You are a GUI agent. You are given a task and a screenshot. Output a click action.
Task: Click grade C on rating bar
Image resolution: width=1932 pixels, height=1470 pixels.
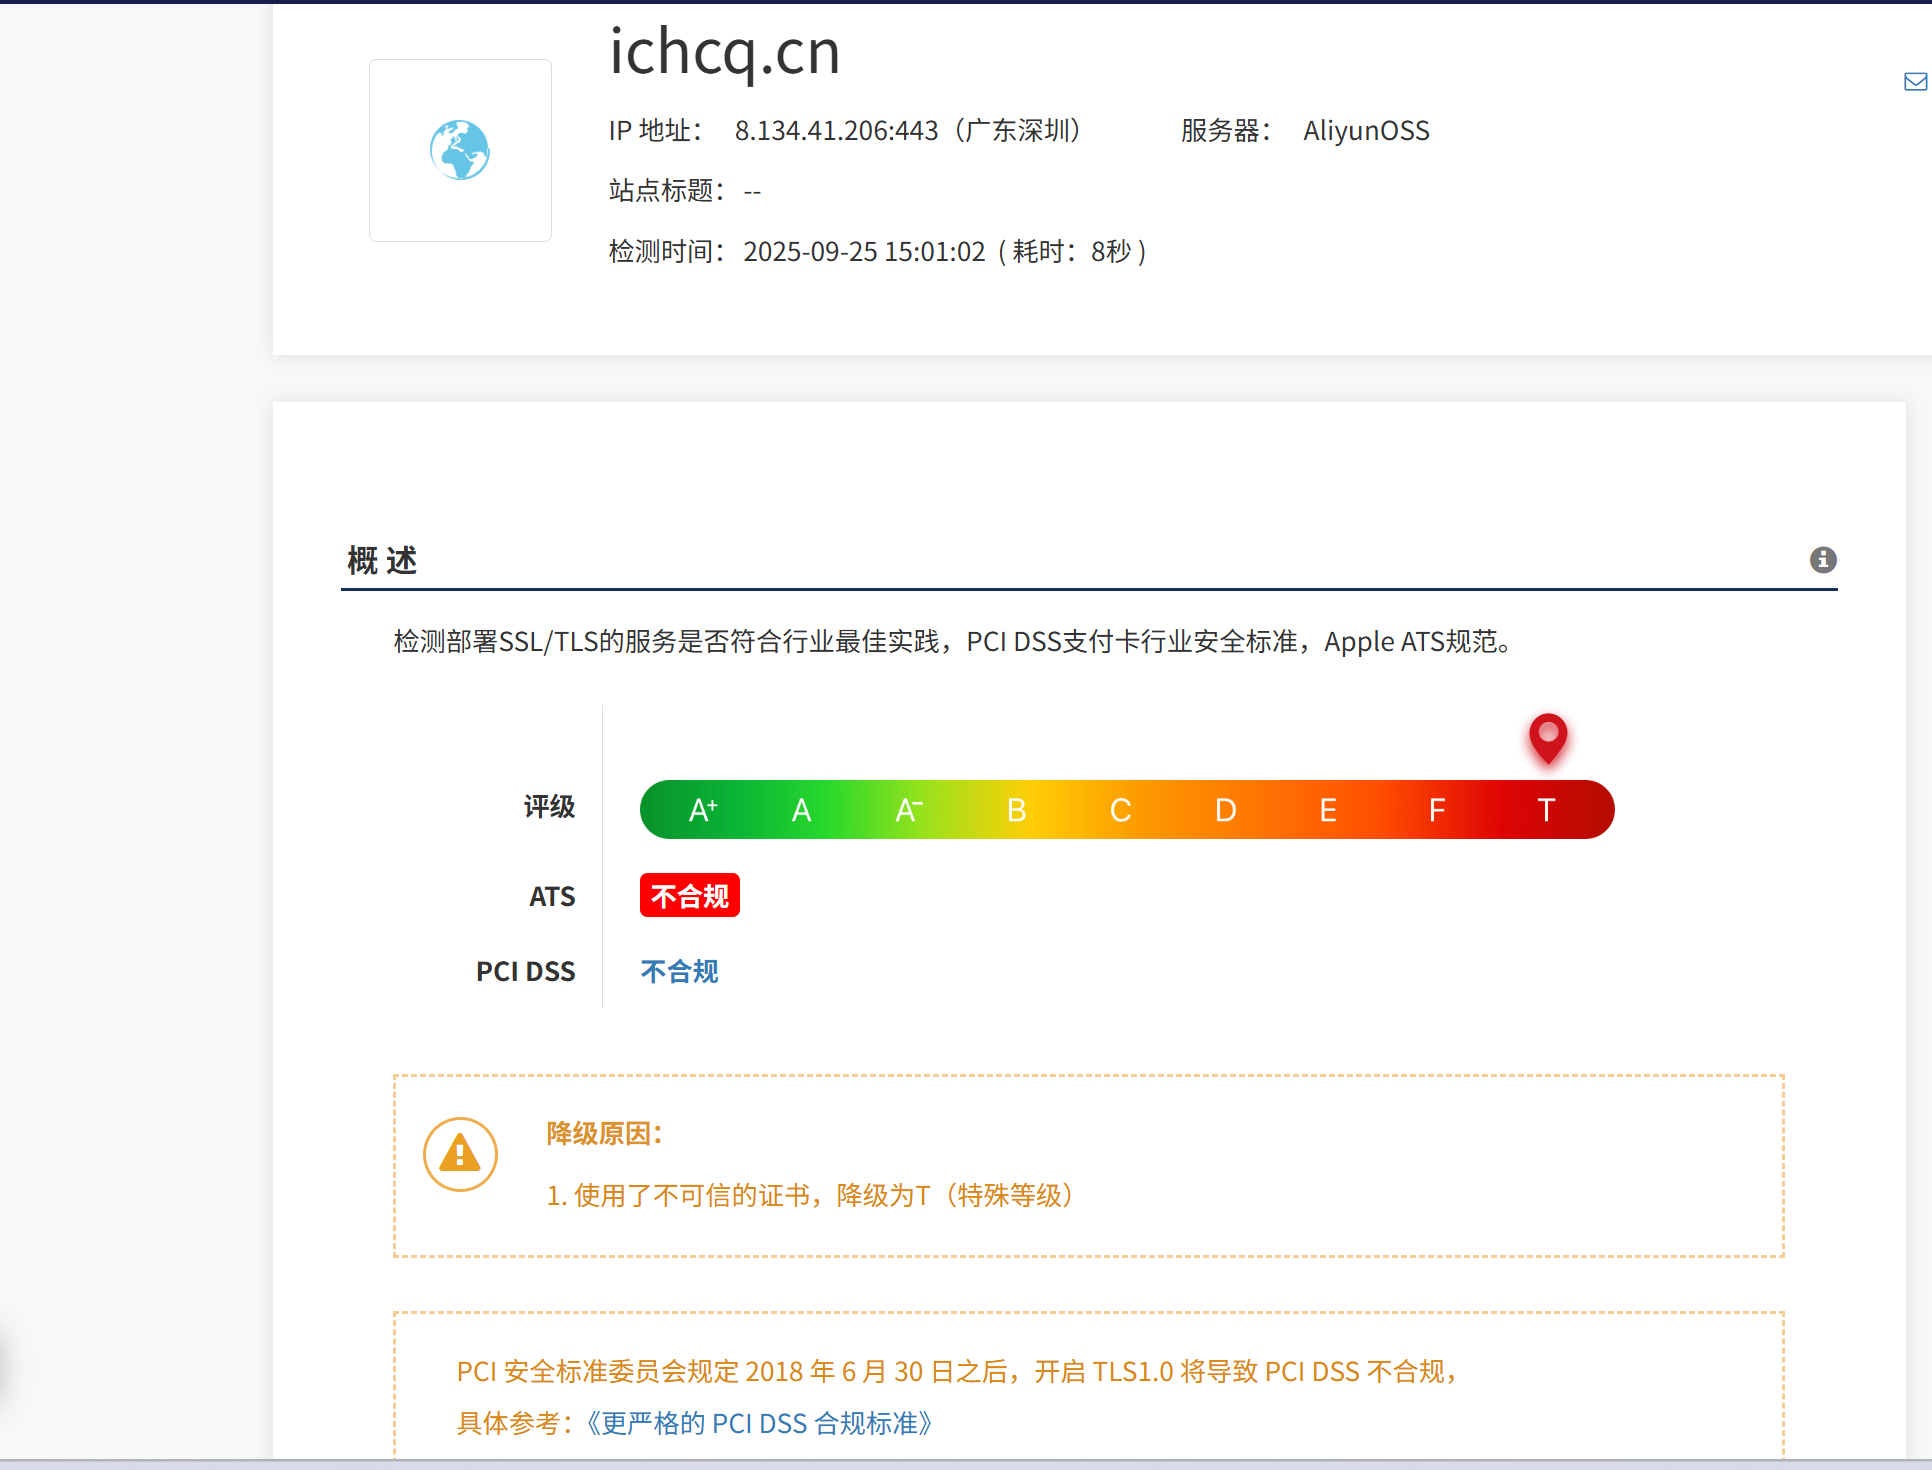tap(1120, 810)
